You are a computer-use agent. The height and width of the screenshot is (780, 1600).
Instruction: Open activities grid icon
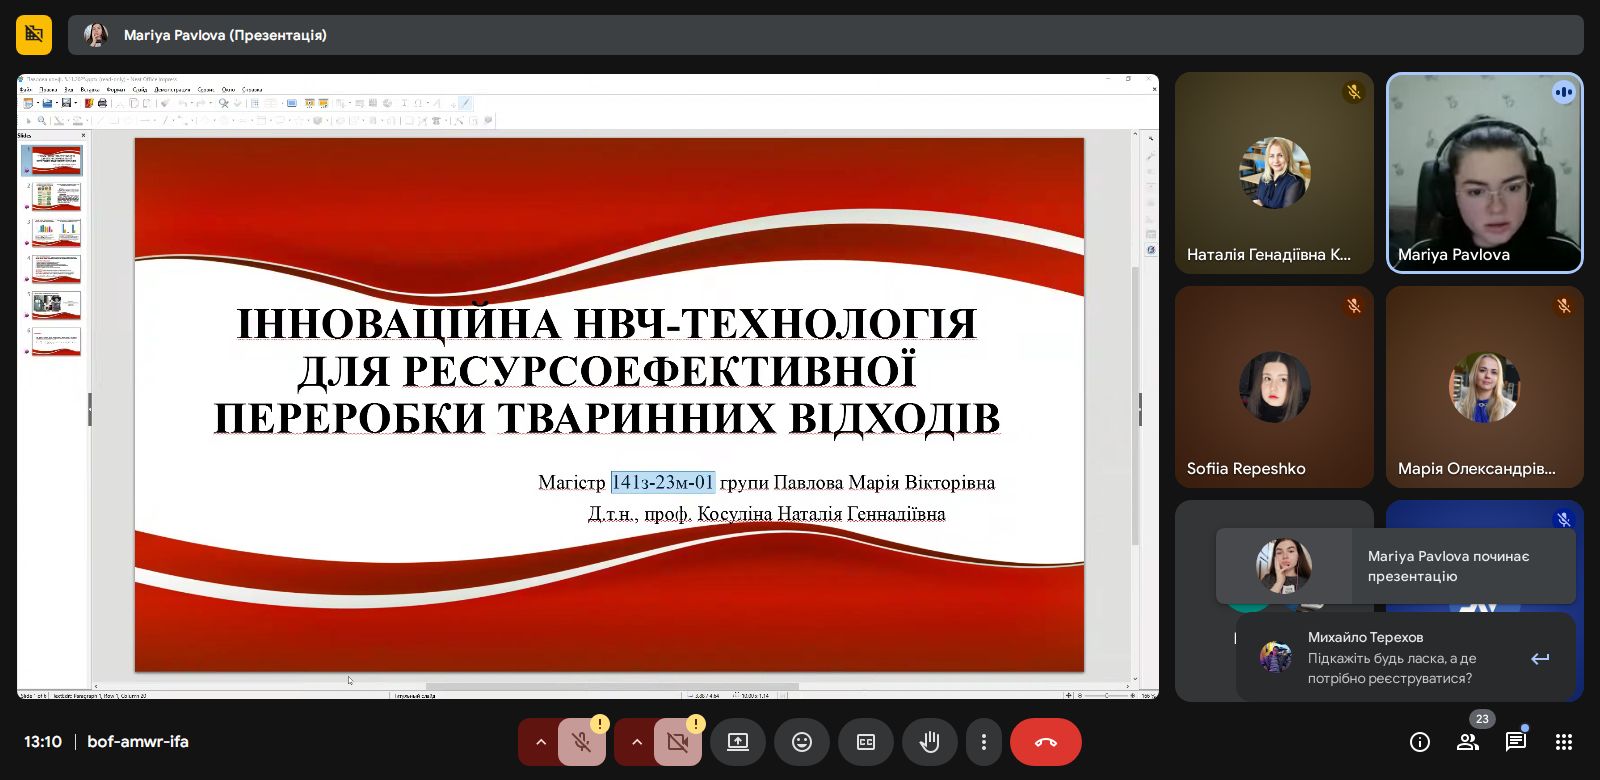click(1564, 742)
